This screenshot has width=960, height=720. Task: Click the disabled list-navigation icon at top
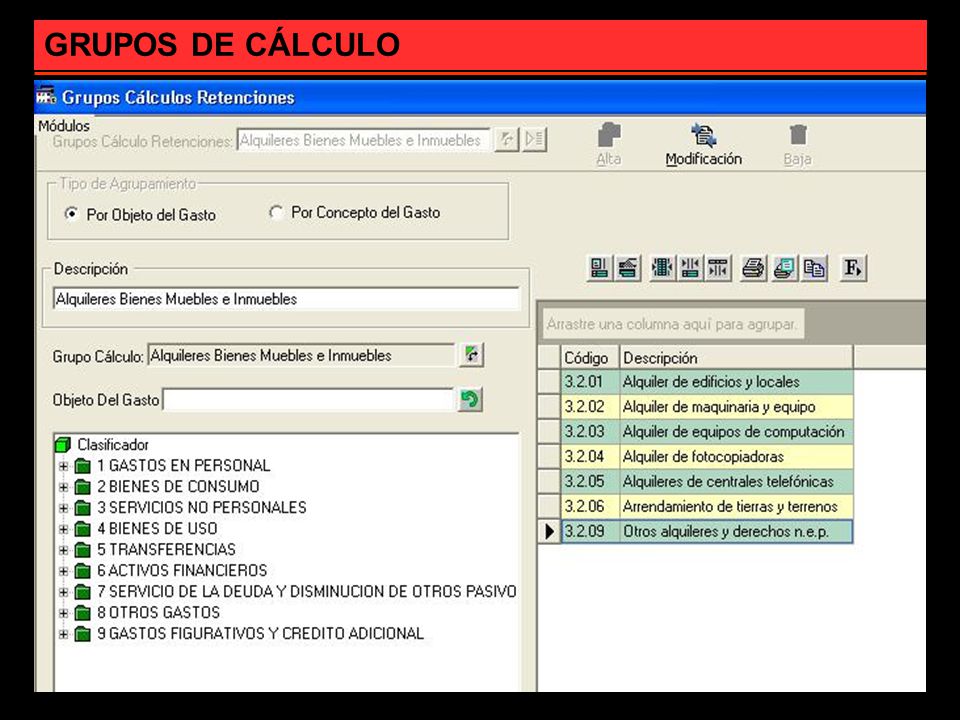coord(534,140)
